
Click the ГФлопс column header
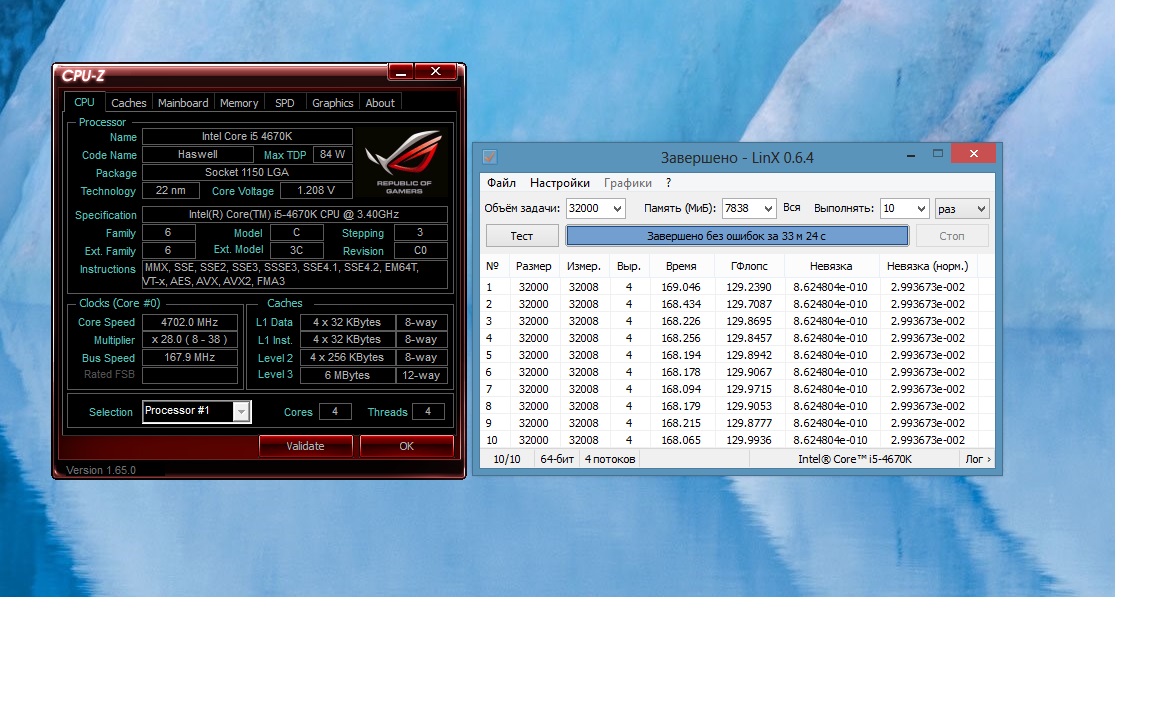[x=749, y=266]
